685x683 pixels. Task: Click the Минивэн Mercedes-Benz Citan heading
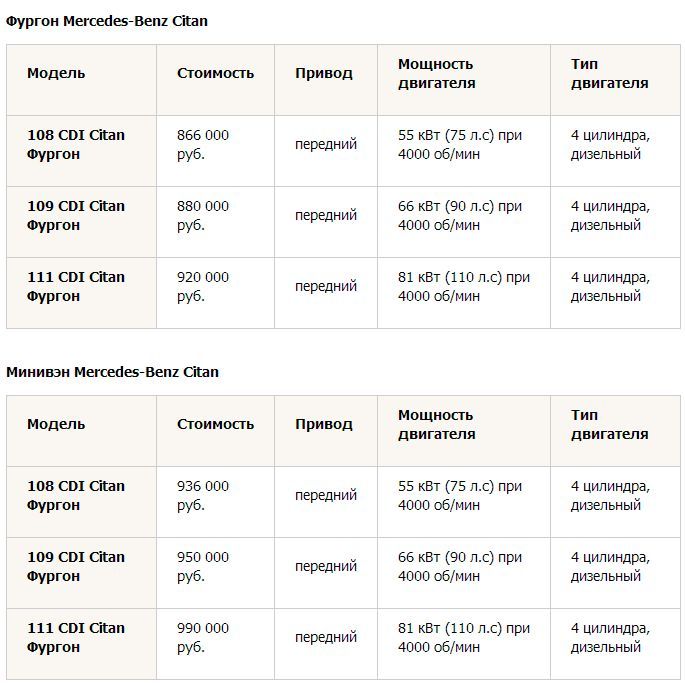tap(112, 372)
